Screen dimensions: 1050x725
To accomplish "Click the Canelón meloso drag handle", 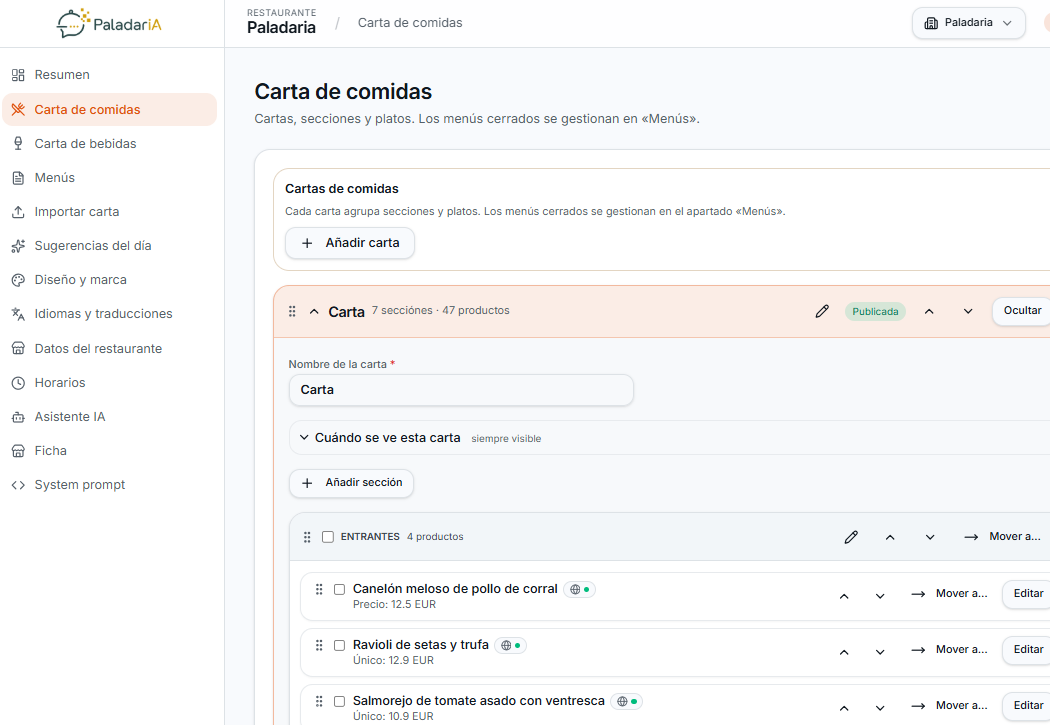I will (319, 589).
